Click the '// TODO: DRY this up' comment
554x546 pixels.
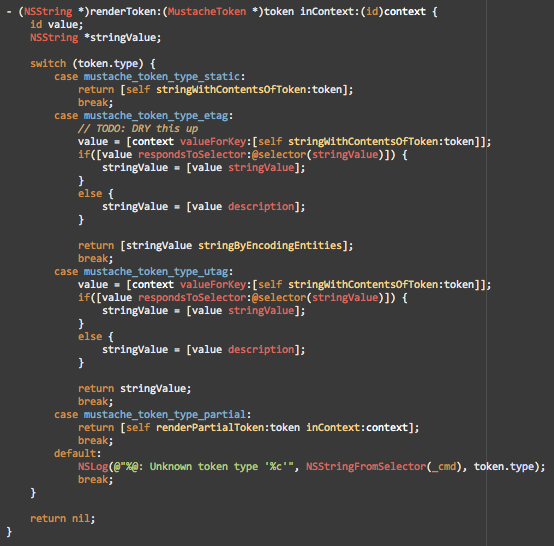[138, 129]
